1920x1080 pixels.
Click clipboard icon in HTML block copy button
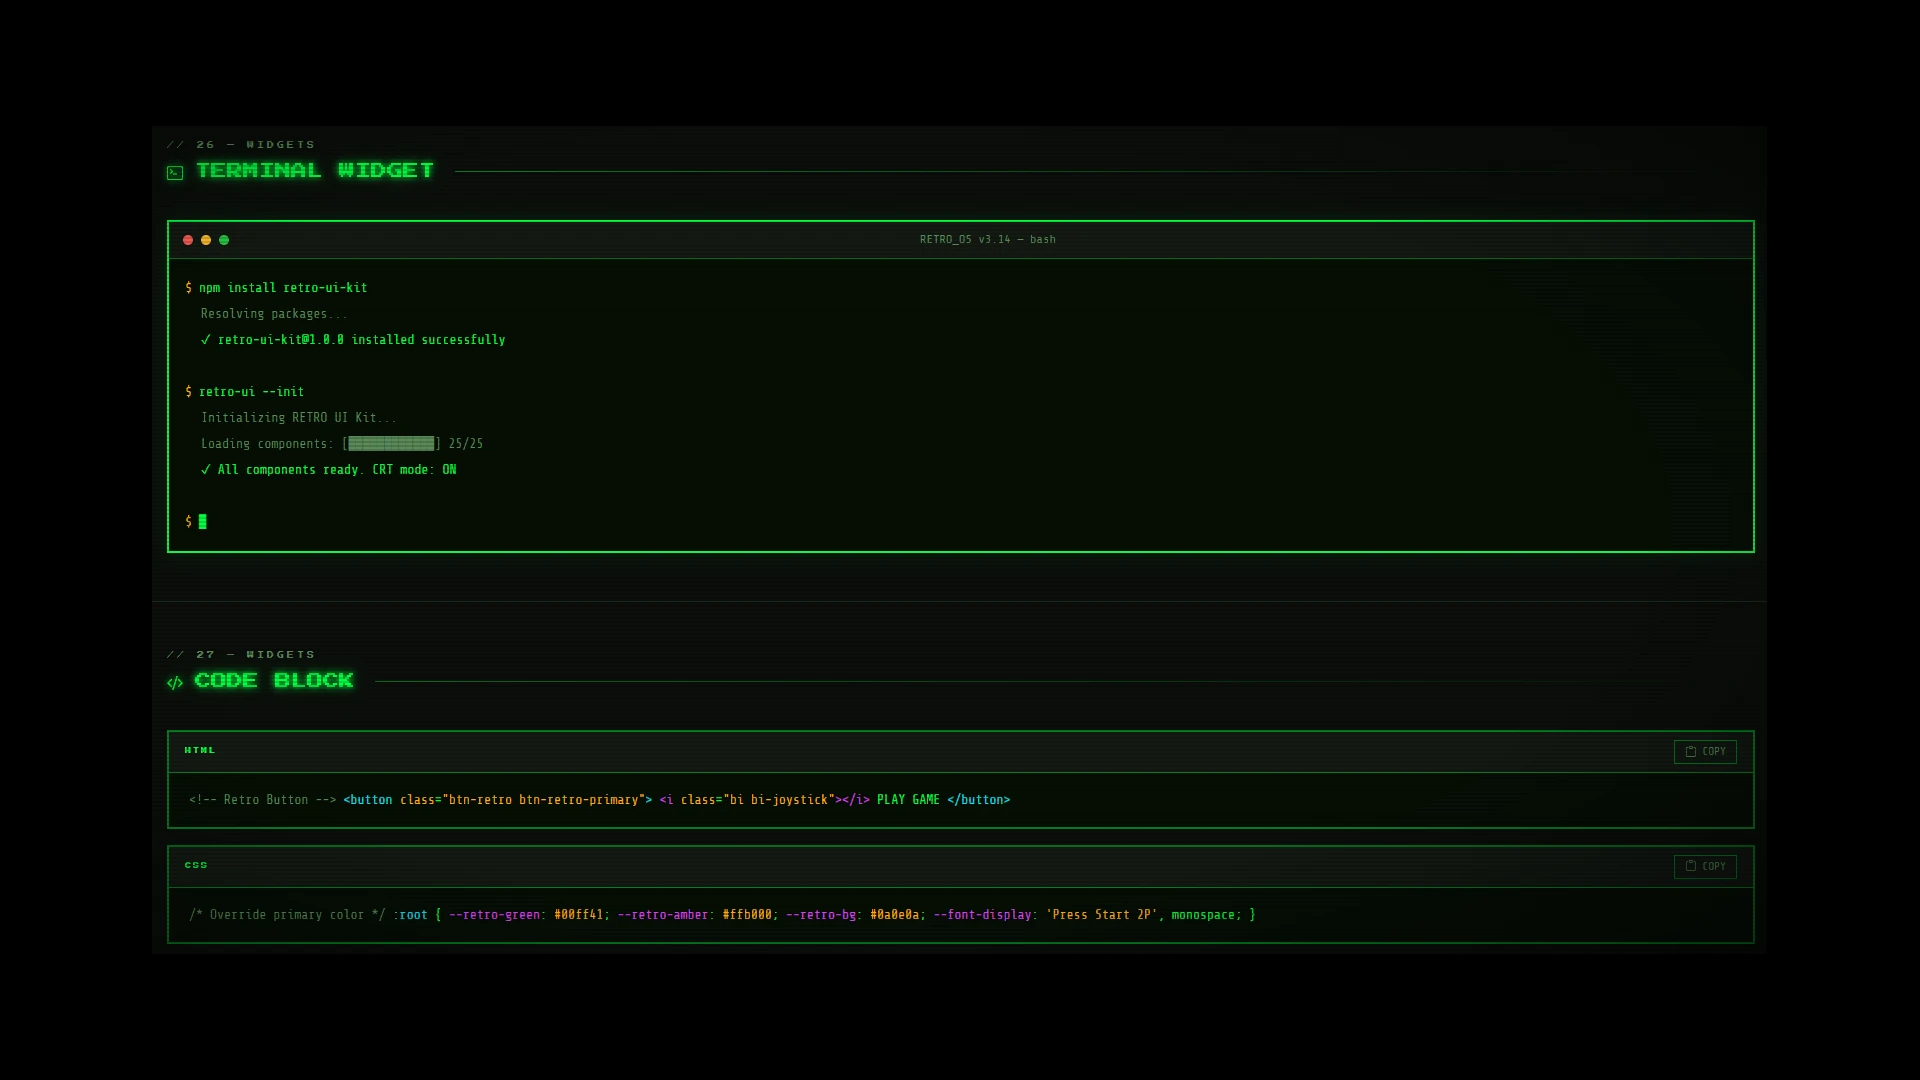pyautogui.click(x=1691, y=751)
